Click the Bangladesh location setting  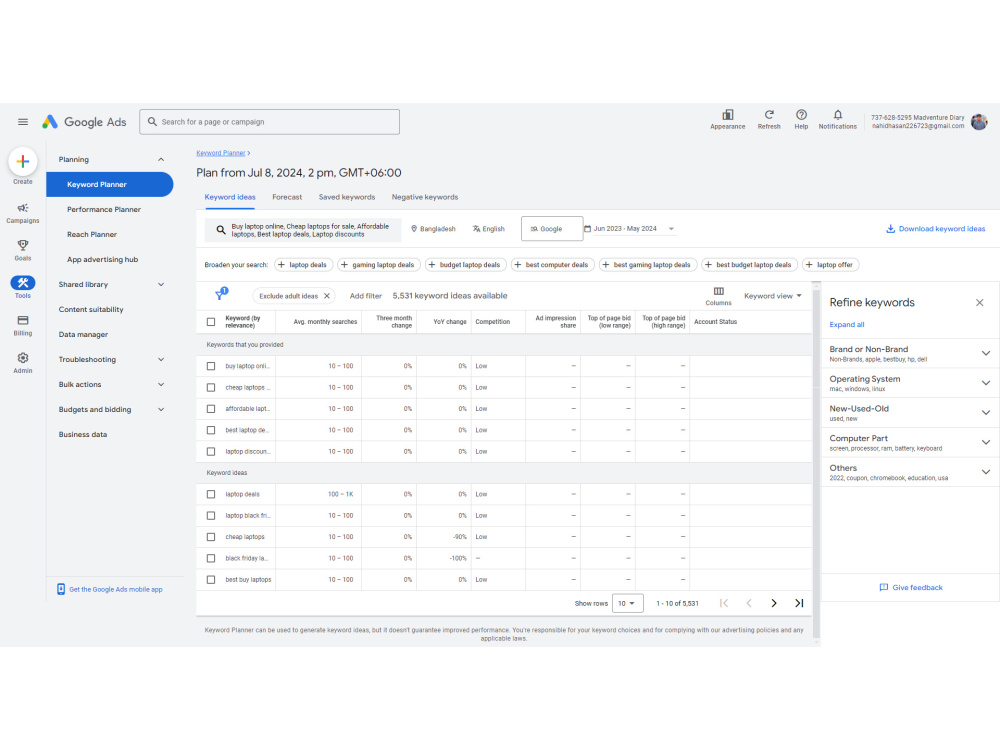(x=433, y=229)
